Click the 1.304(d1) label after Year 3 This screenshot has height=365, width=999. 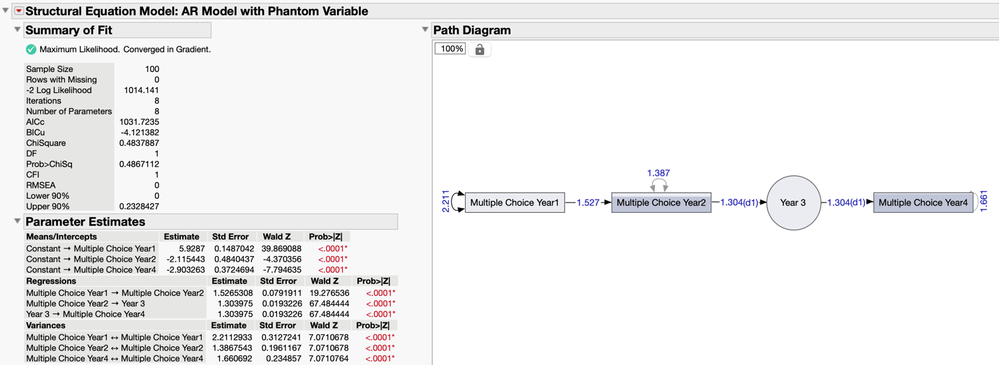click(x=846, y=203)
